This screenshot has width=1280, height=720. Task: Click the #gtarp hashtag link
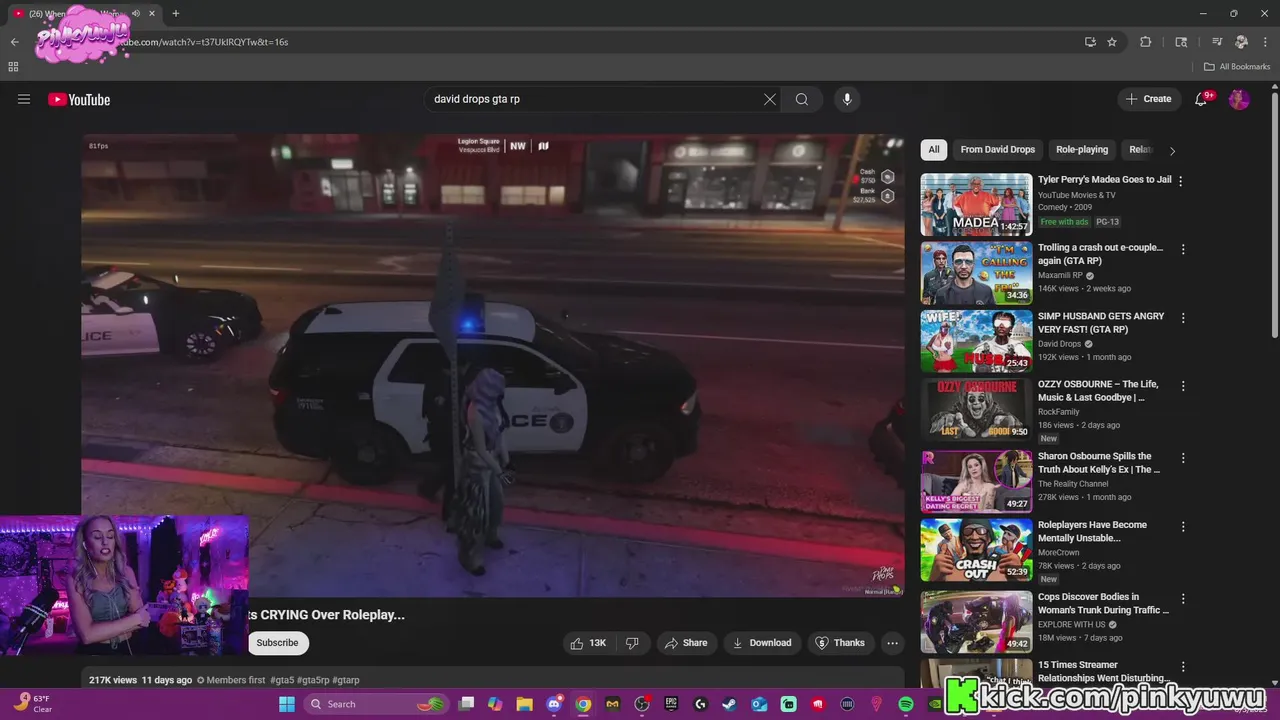(346, 680)
